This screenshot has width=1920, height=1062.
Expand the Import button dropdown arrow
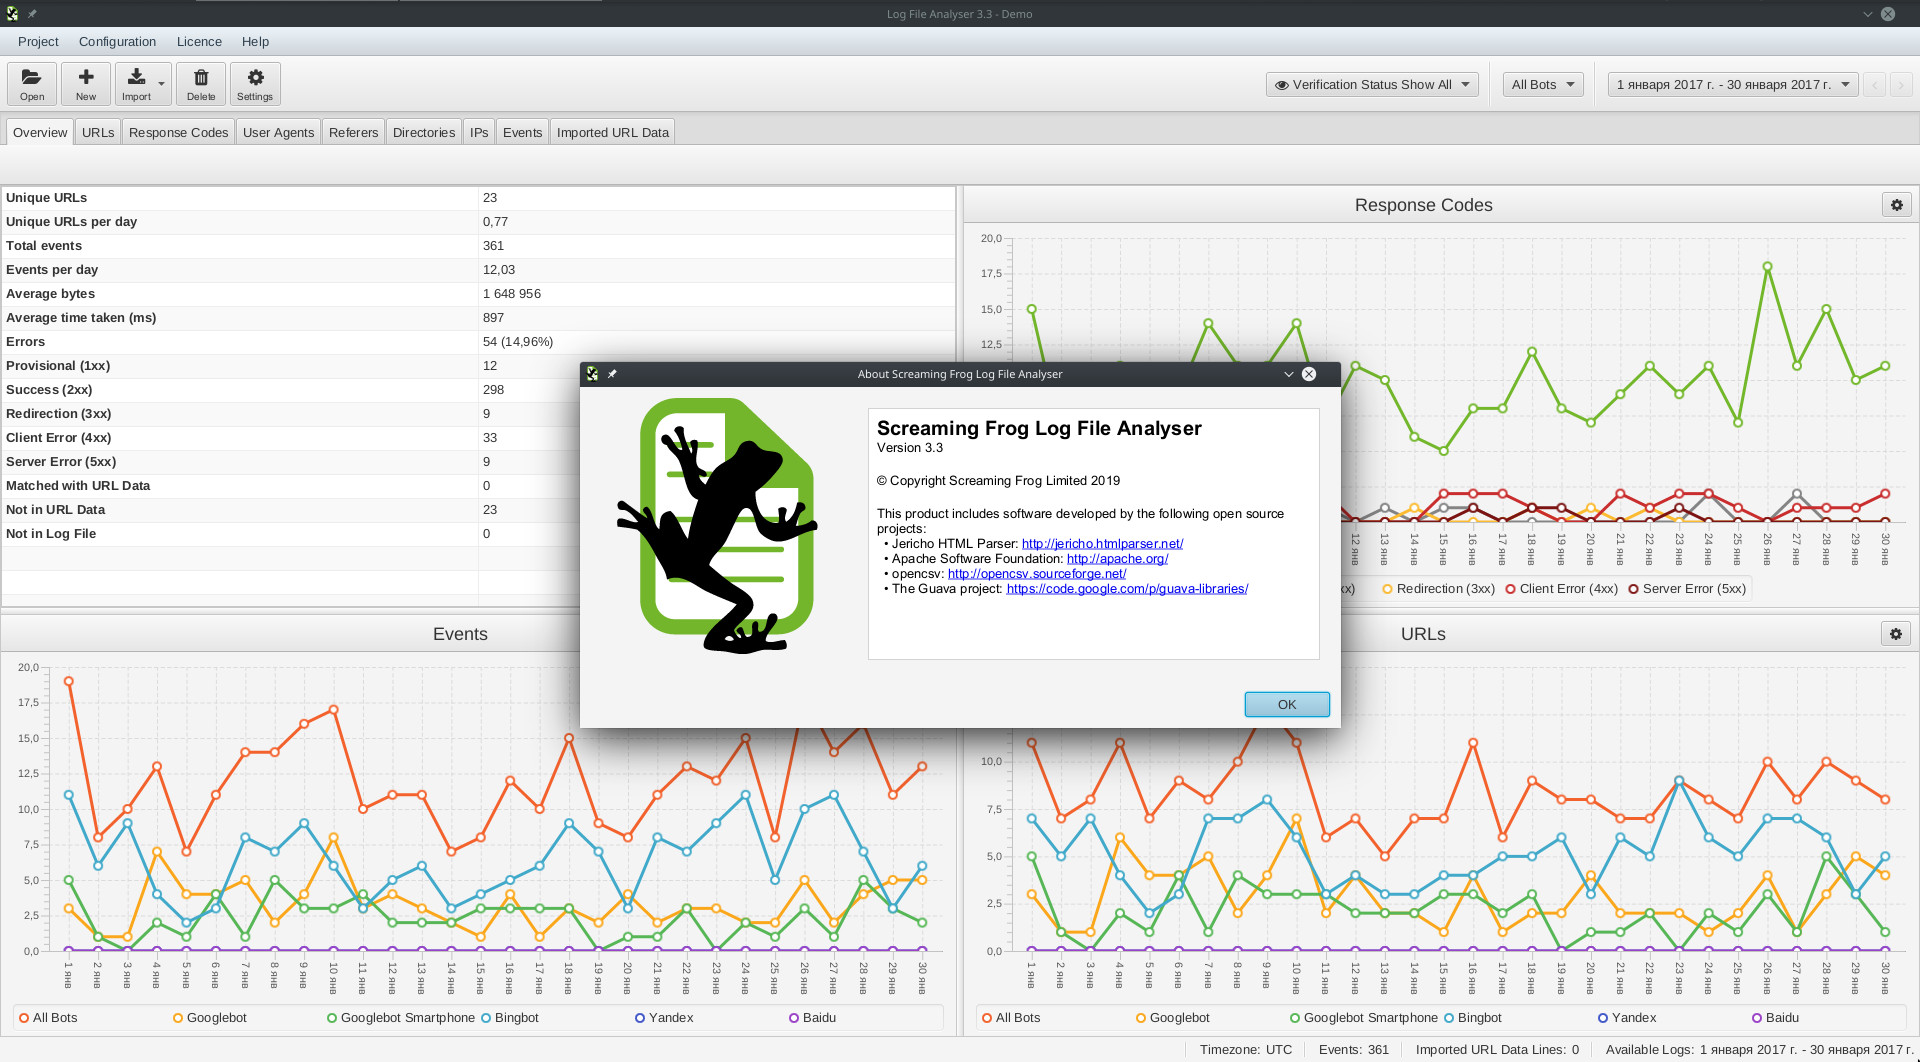pyautogui.click(x=162, y=84)
